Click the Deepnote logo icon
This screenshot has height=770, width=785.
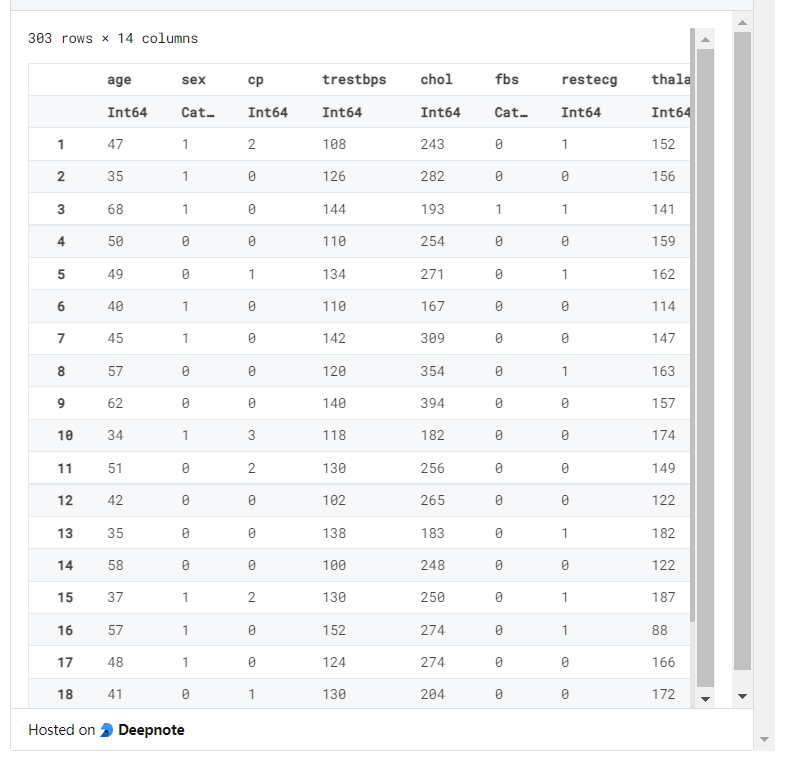107,730
